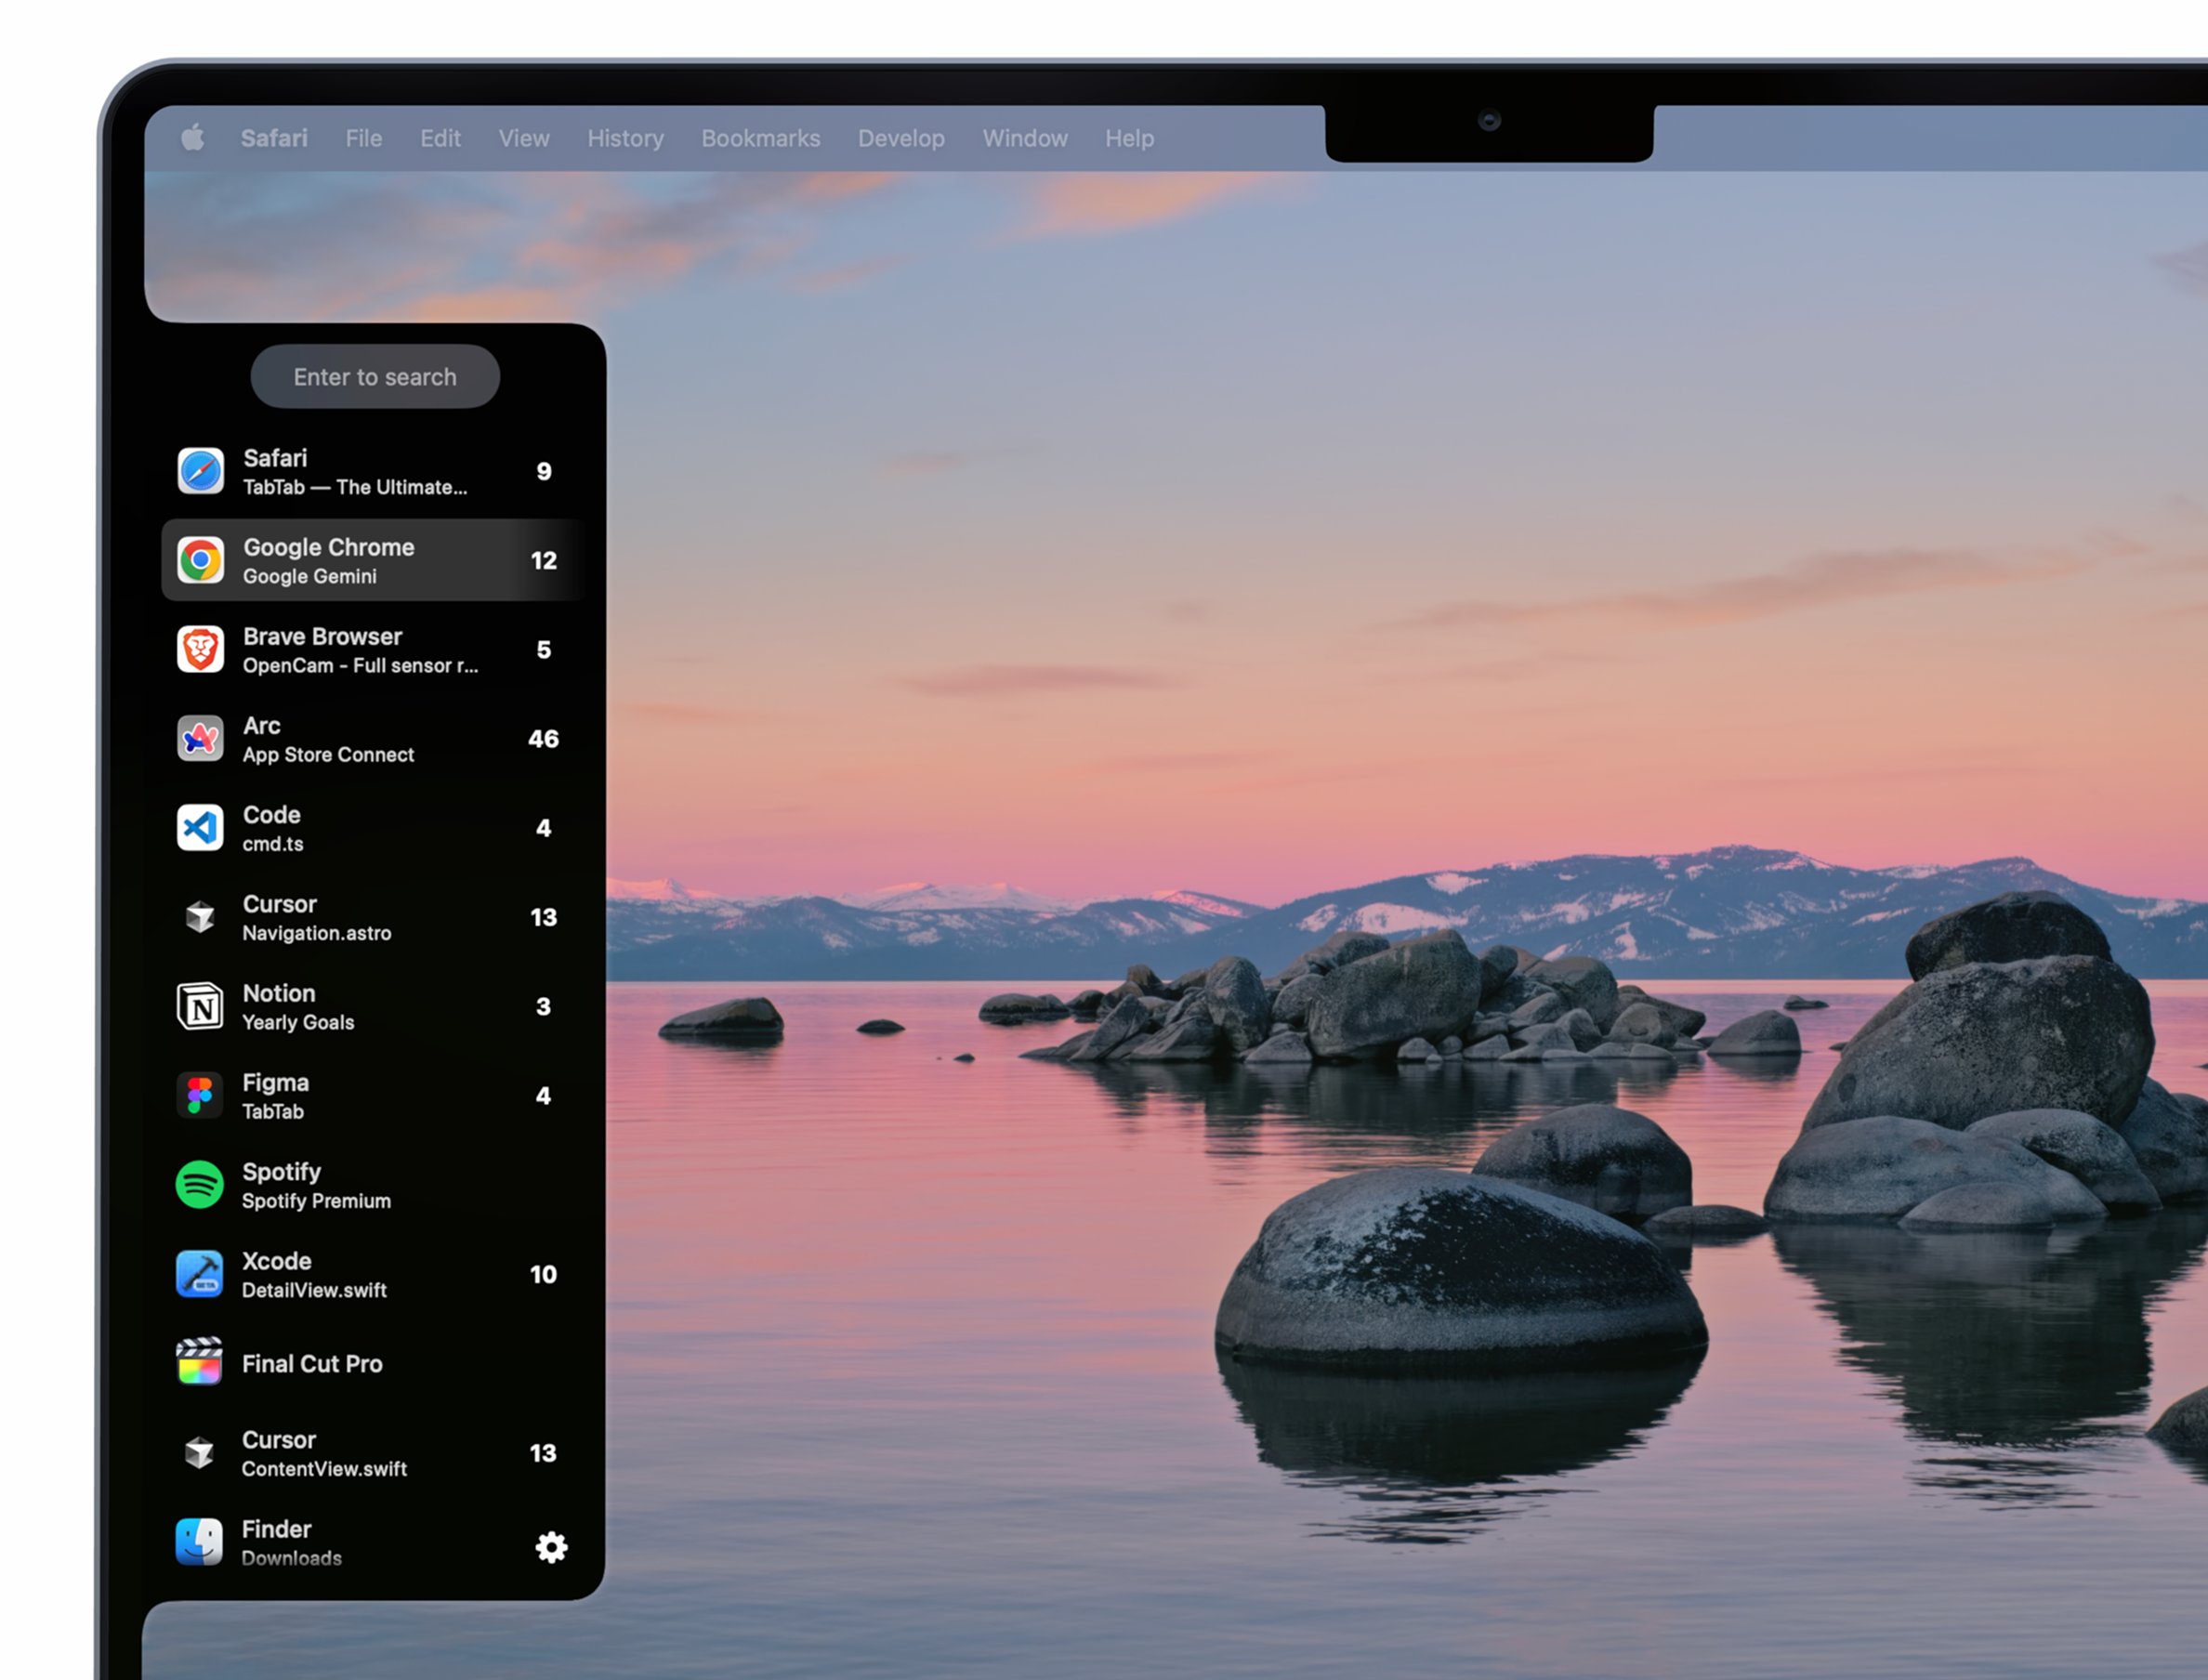Open the Develop menu in Safari

[x=899, y=138]
